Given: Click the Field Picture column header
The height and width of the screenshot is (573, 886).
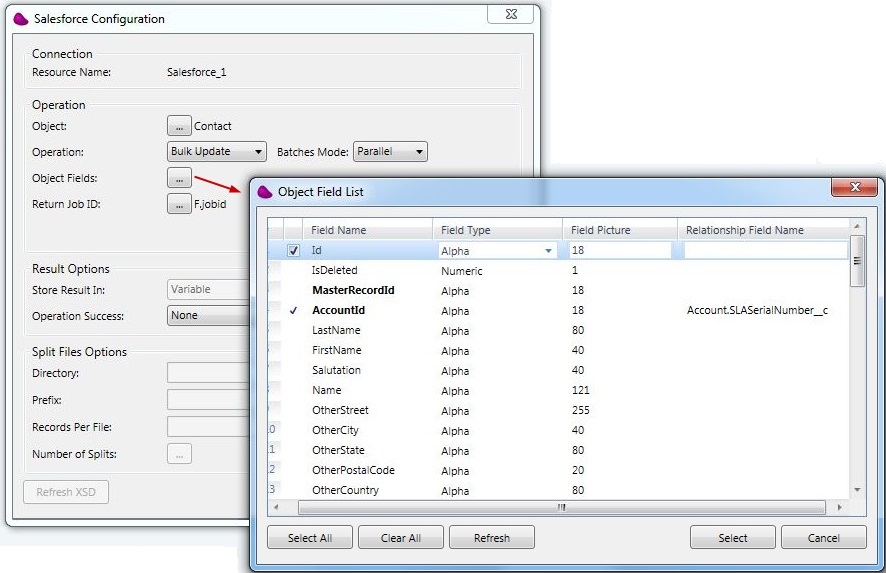Looking at the screenshot, I should pos(620,230).
